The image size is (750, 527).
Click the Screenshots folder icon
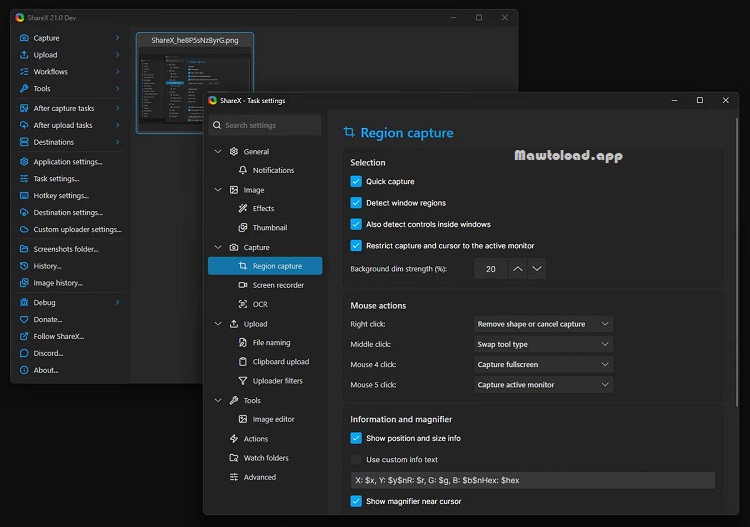click(24, 249)
